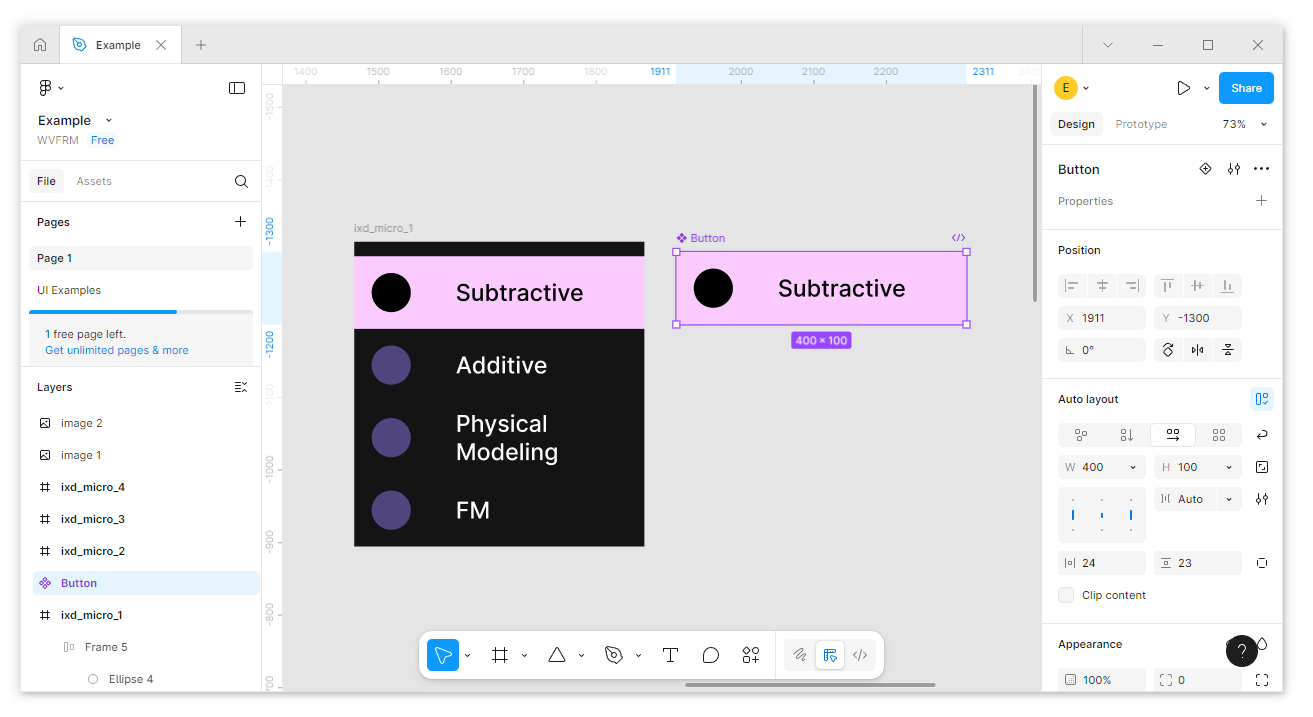Click the Present play button
The height and width of the screenshot is (717, 1313).
pos(1183,88)
